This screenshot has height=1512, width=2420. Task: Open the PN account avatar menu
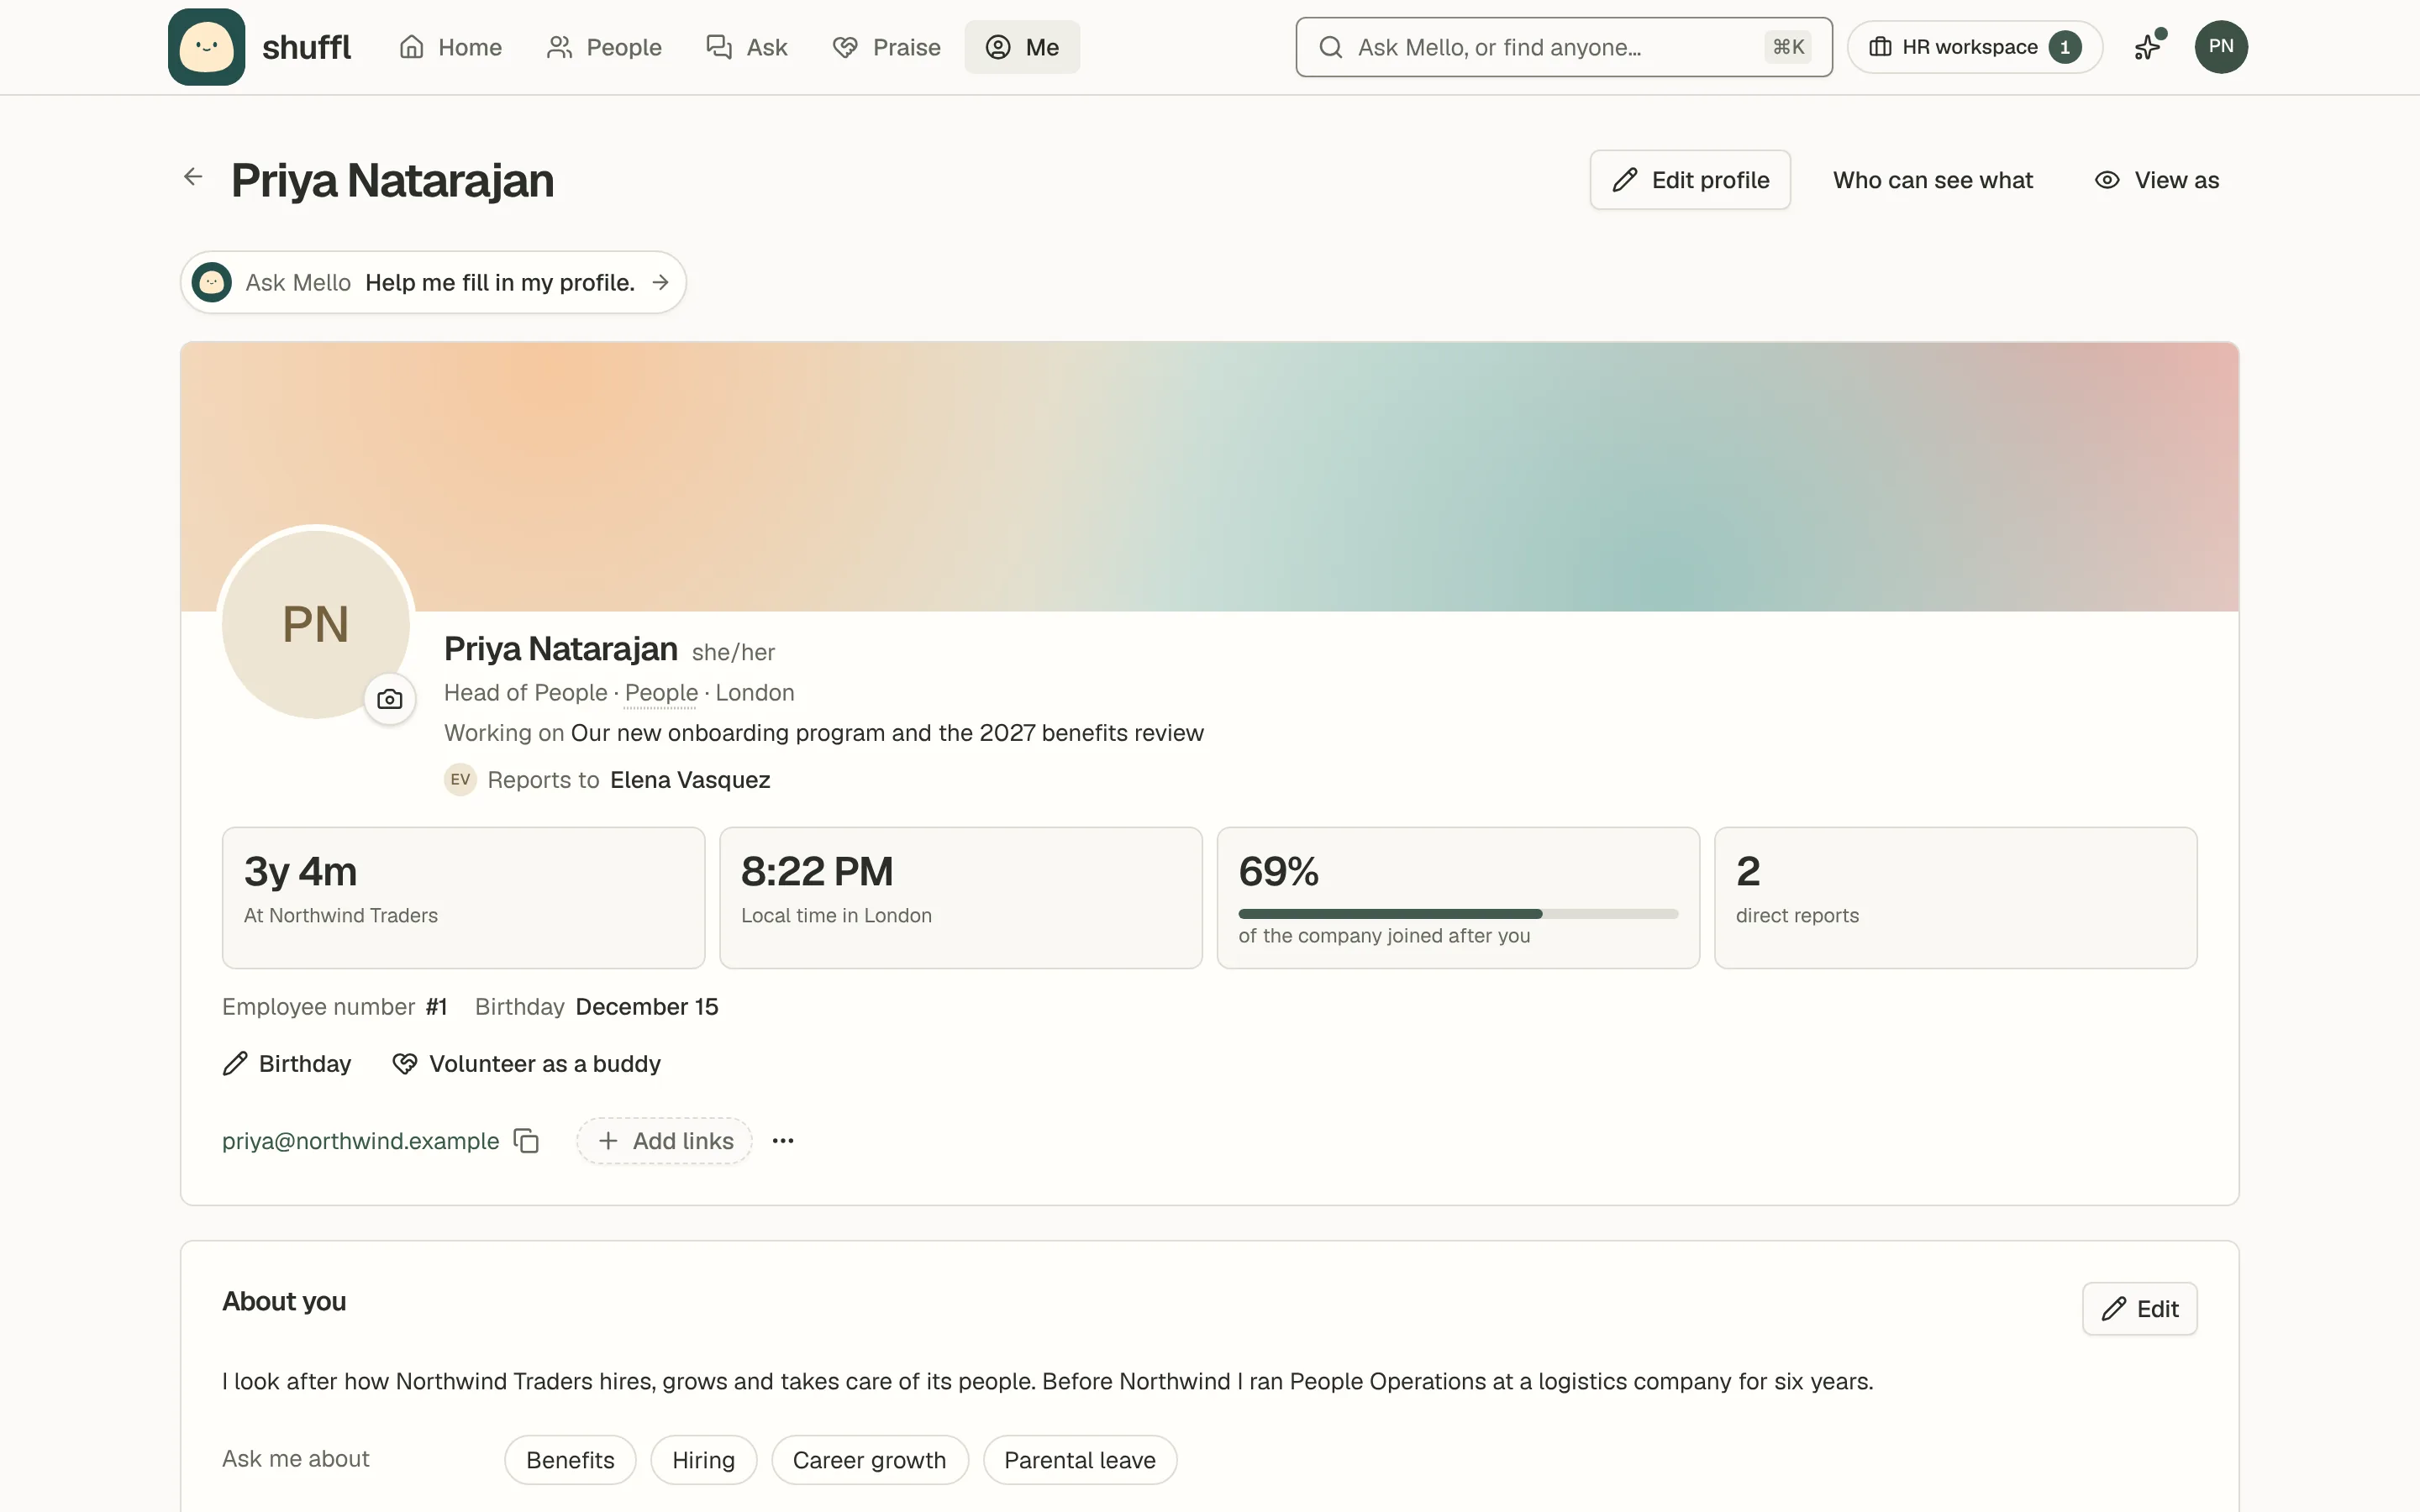[2220, 47]
